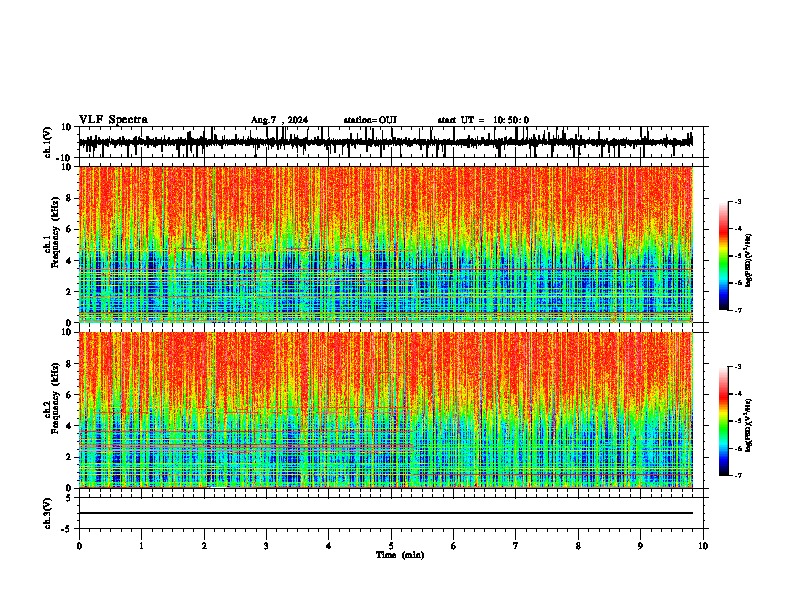Screen dimensions: 792x612
Task: Click the ch.1 voltage waveform trace
Action: (x=385, y=142)
